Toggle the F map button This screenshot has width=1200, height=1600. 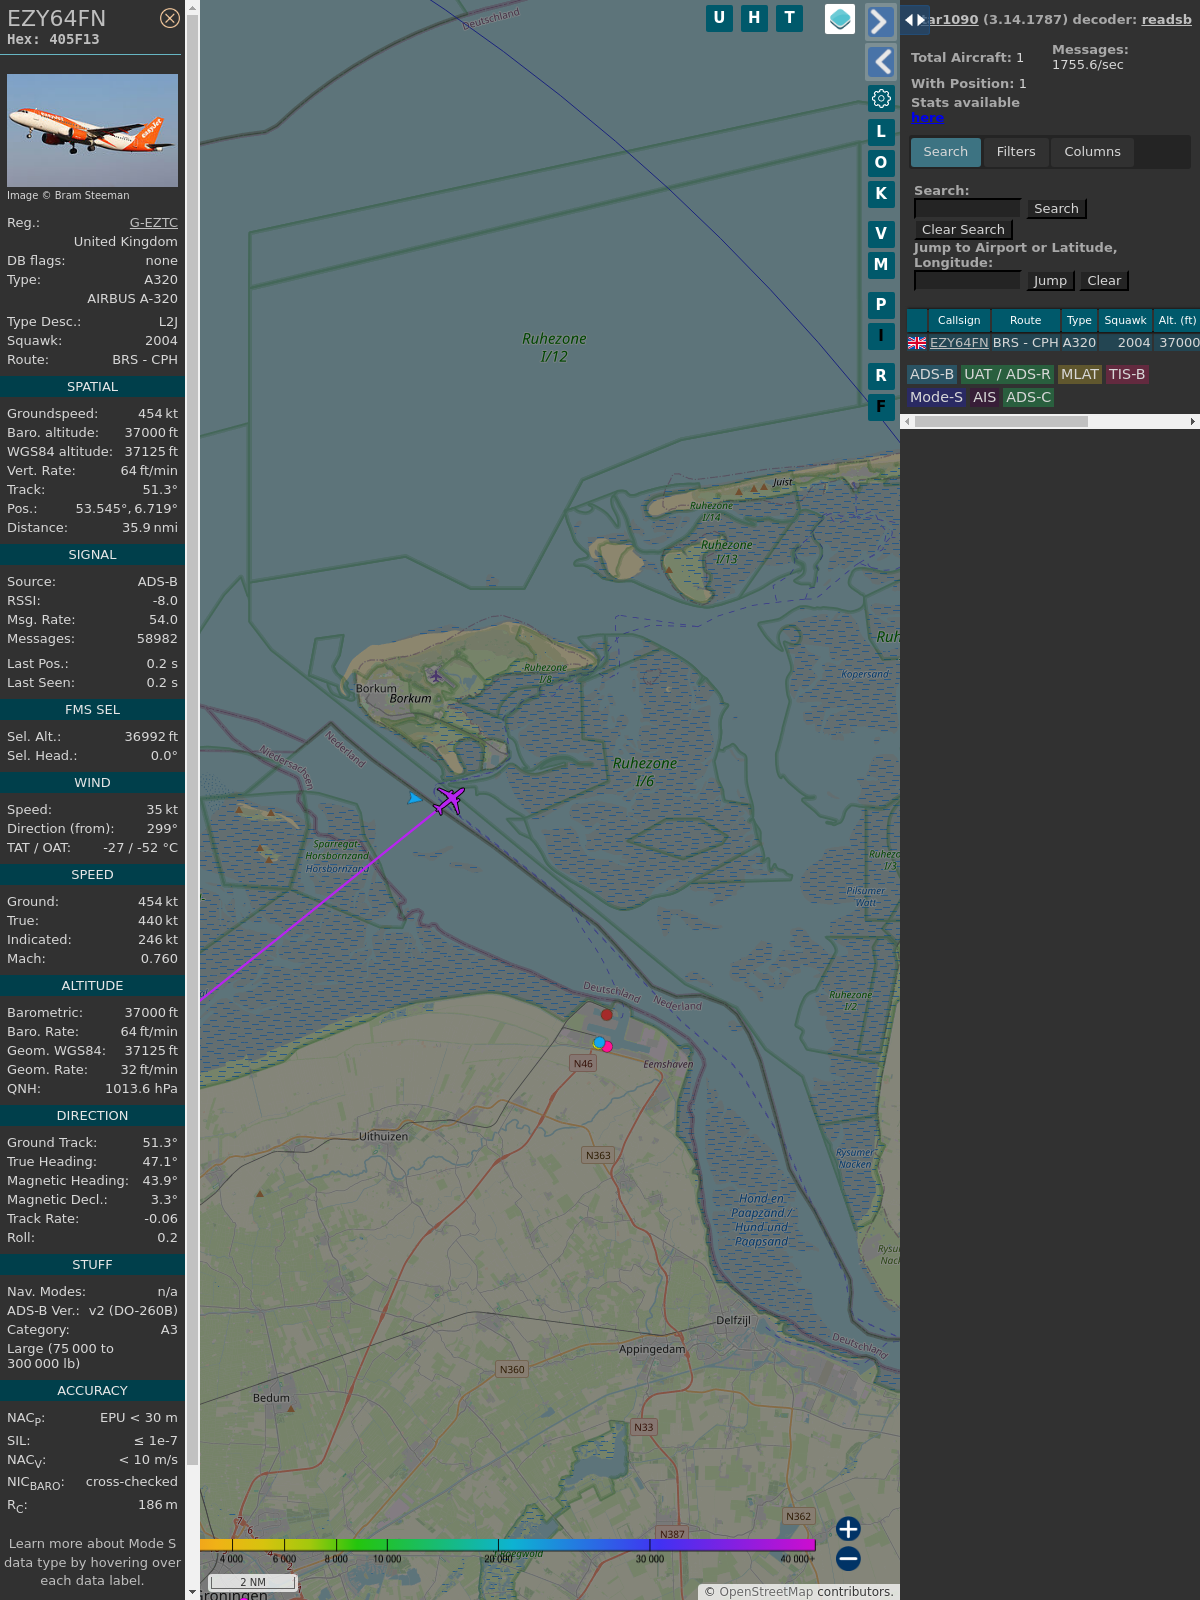tap(881, 407)
